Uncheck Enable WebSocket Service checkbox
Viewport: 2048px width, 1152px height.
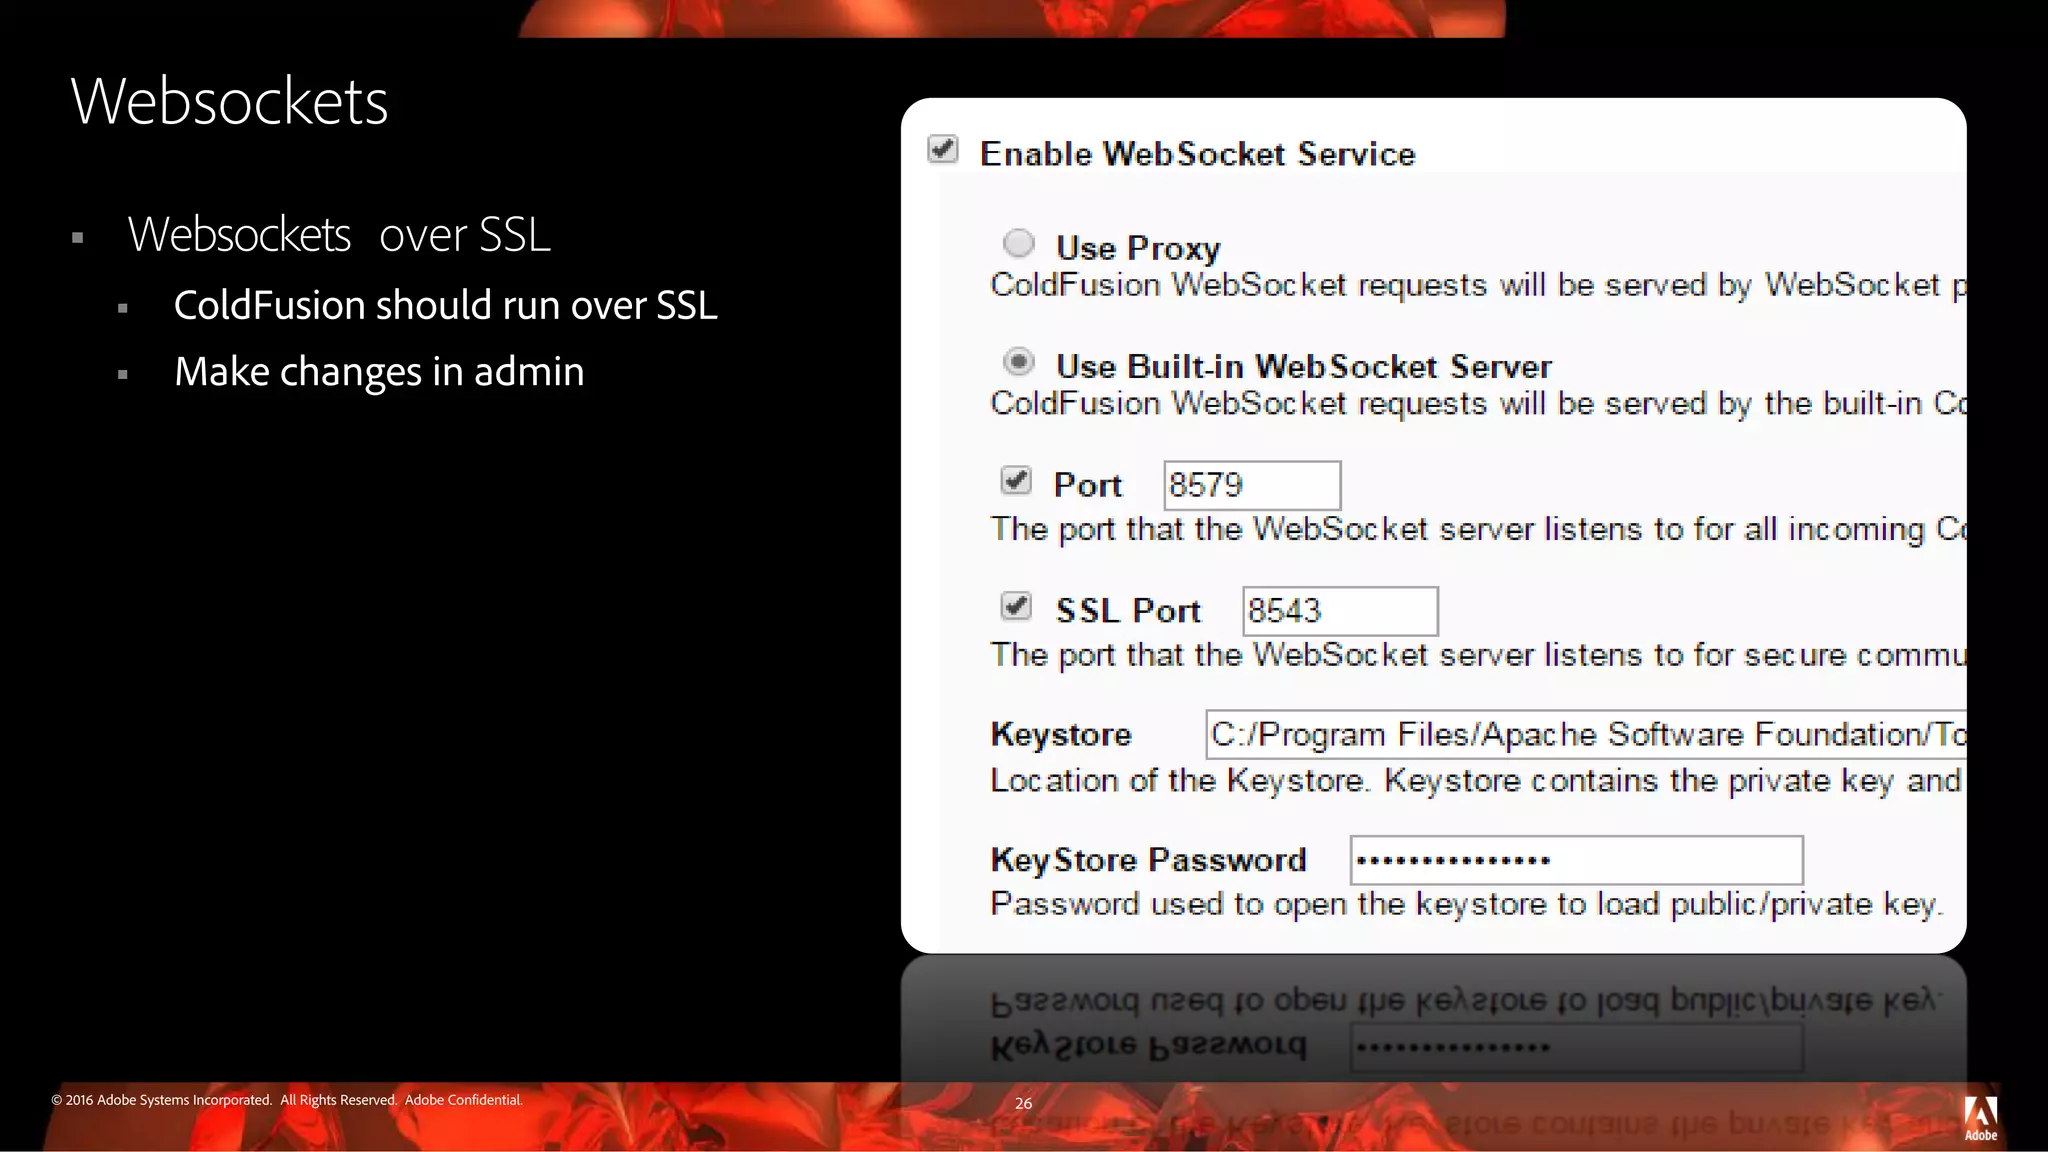click(x=943, y=150)
